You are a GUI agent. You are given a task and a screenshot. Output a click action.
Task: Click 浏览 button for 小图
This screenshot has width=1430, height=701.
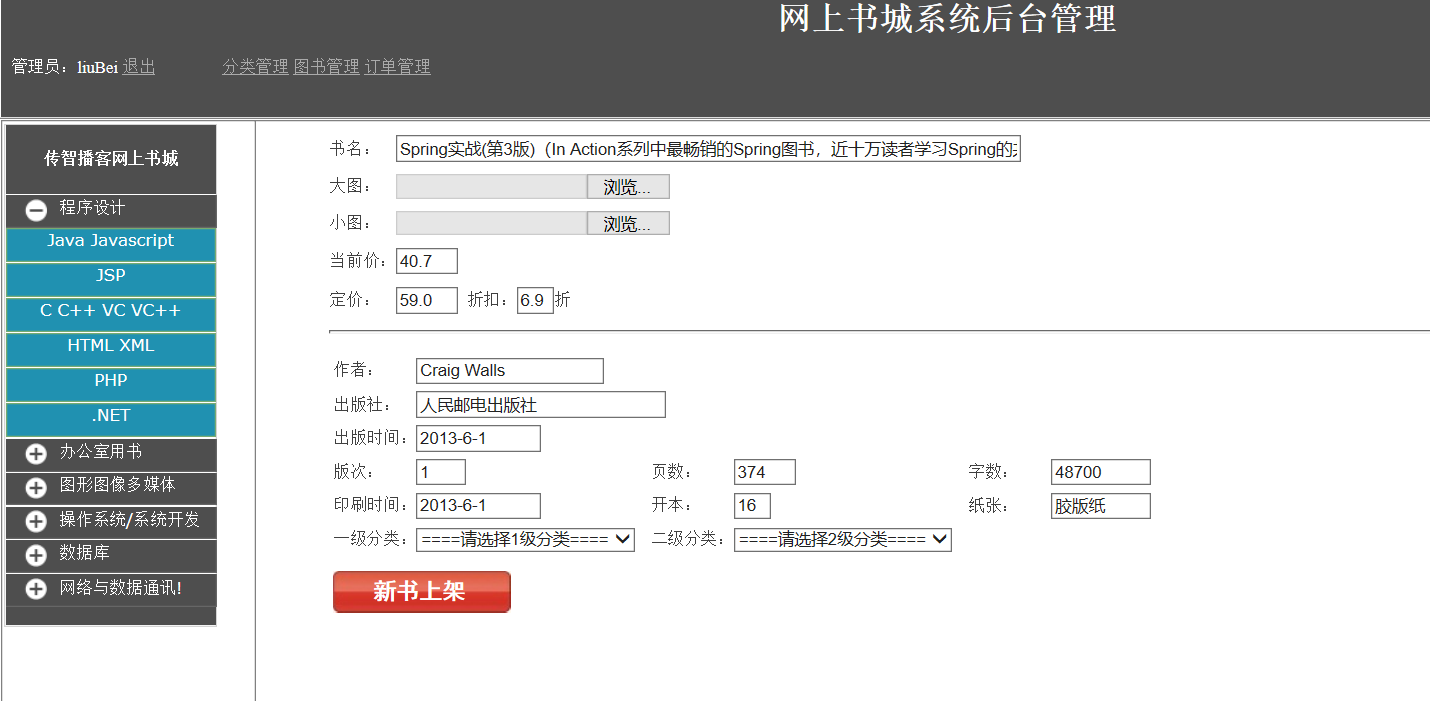(x=628, y=223)
